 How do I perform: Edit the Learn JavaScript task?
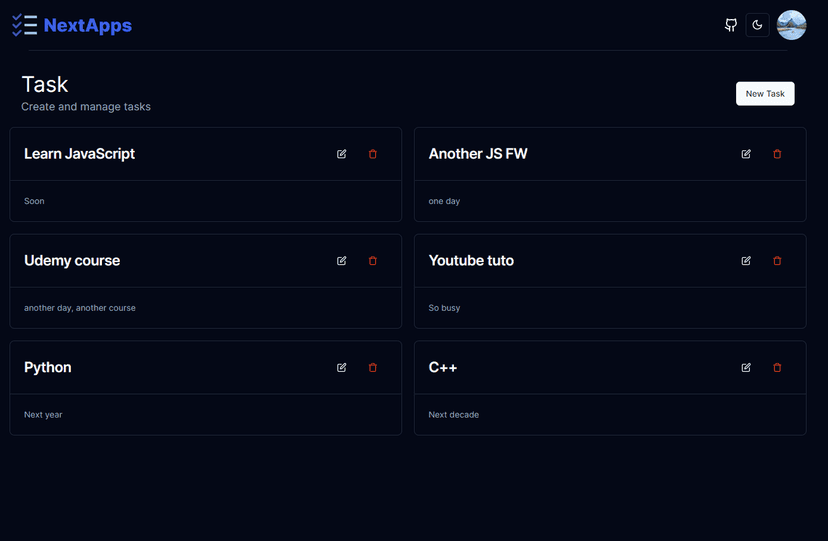click(x=342, y=154)
